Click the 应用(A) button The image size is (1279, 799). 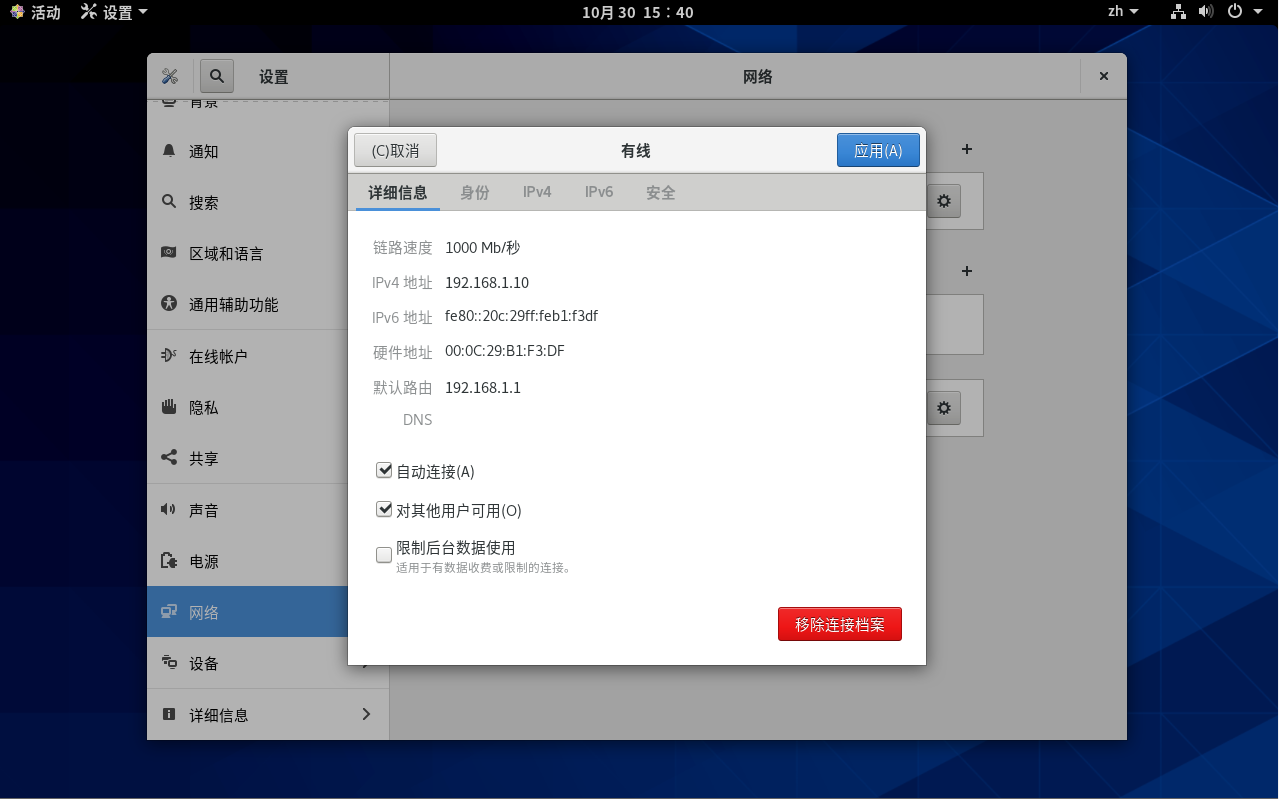point(878,151)
